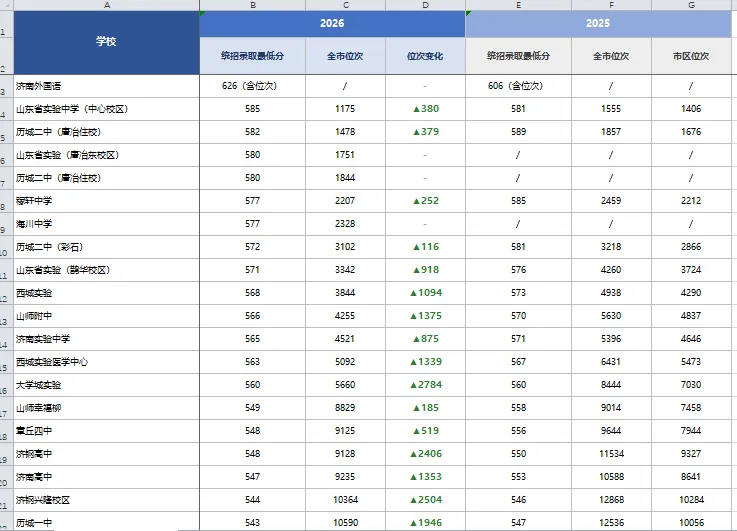Viewport: 737px width, 531px height.
Task: Select the merged 2026 header cell
Action: tap(332, 23)
